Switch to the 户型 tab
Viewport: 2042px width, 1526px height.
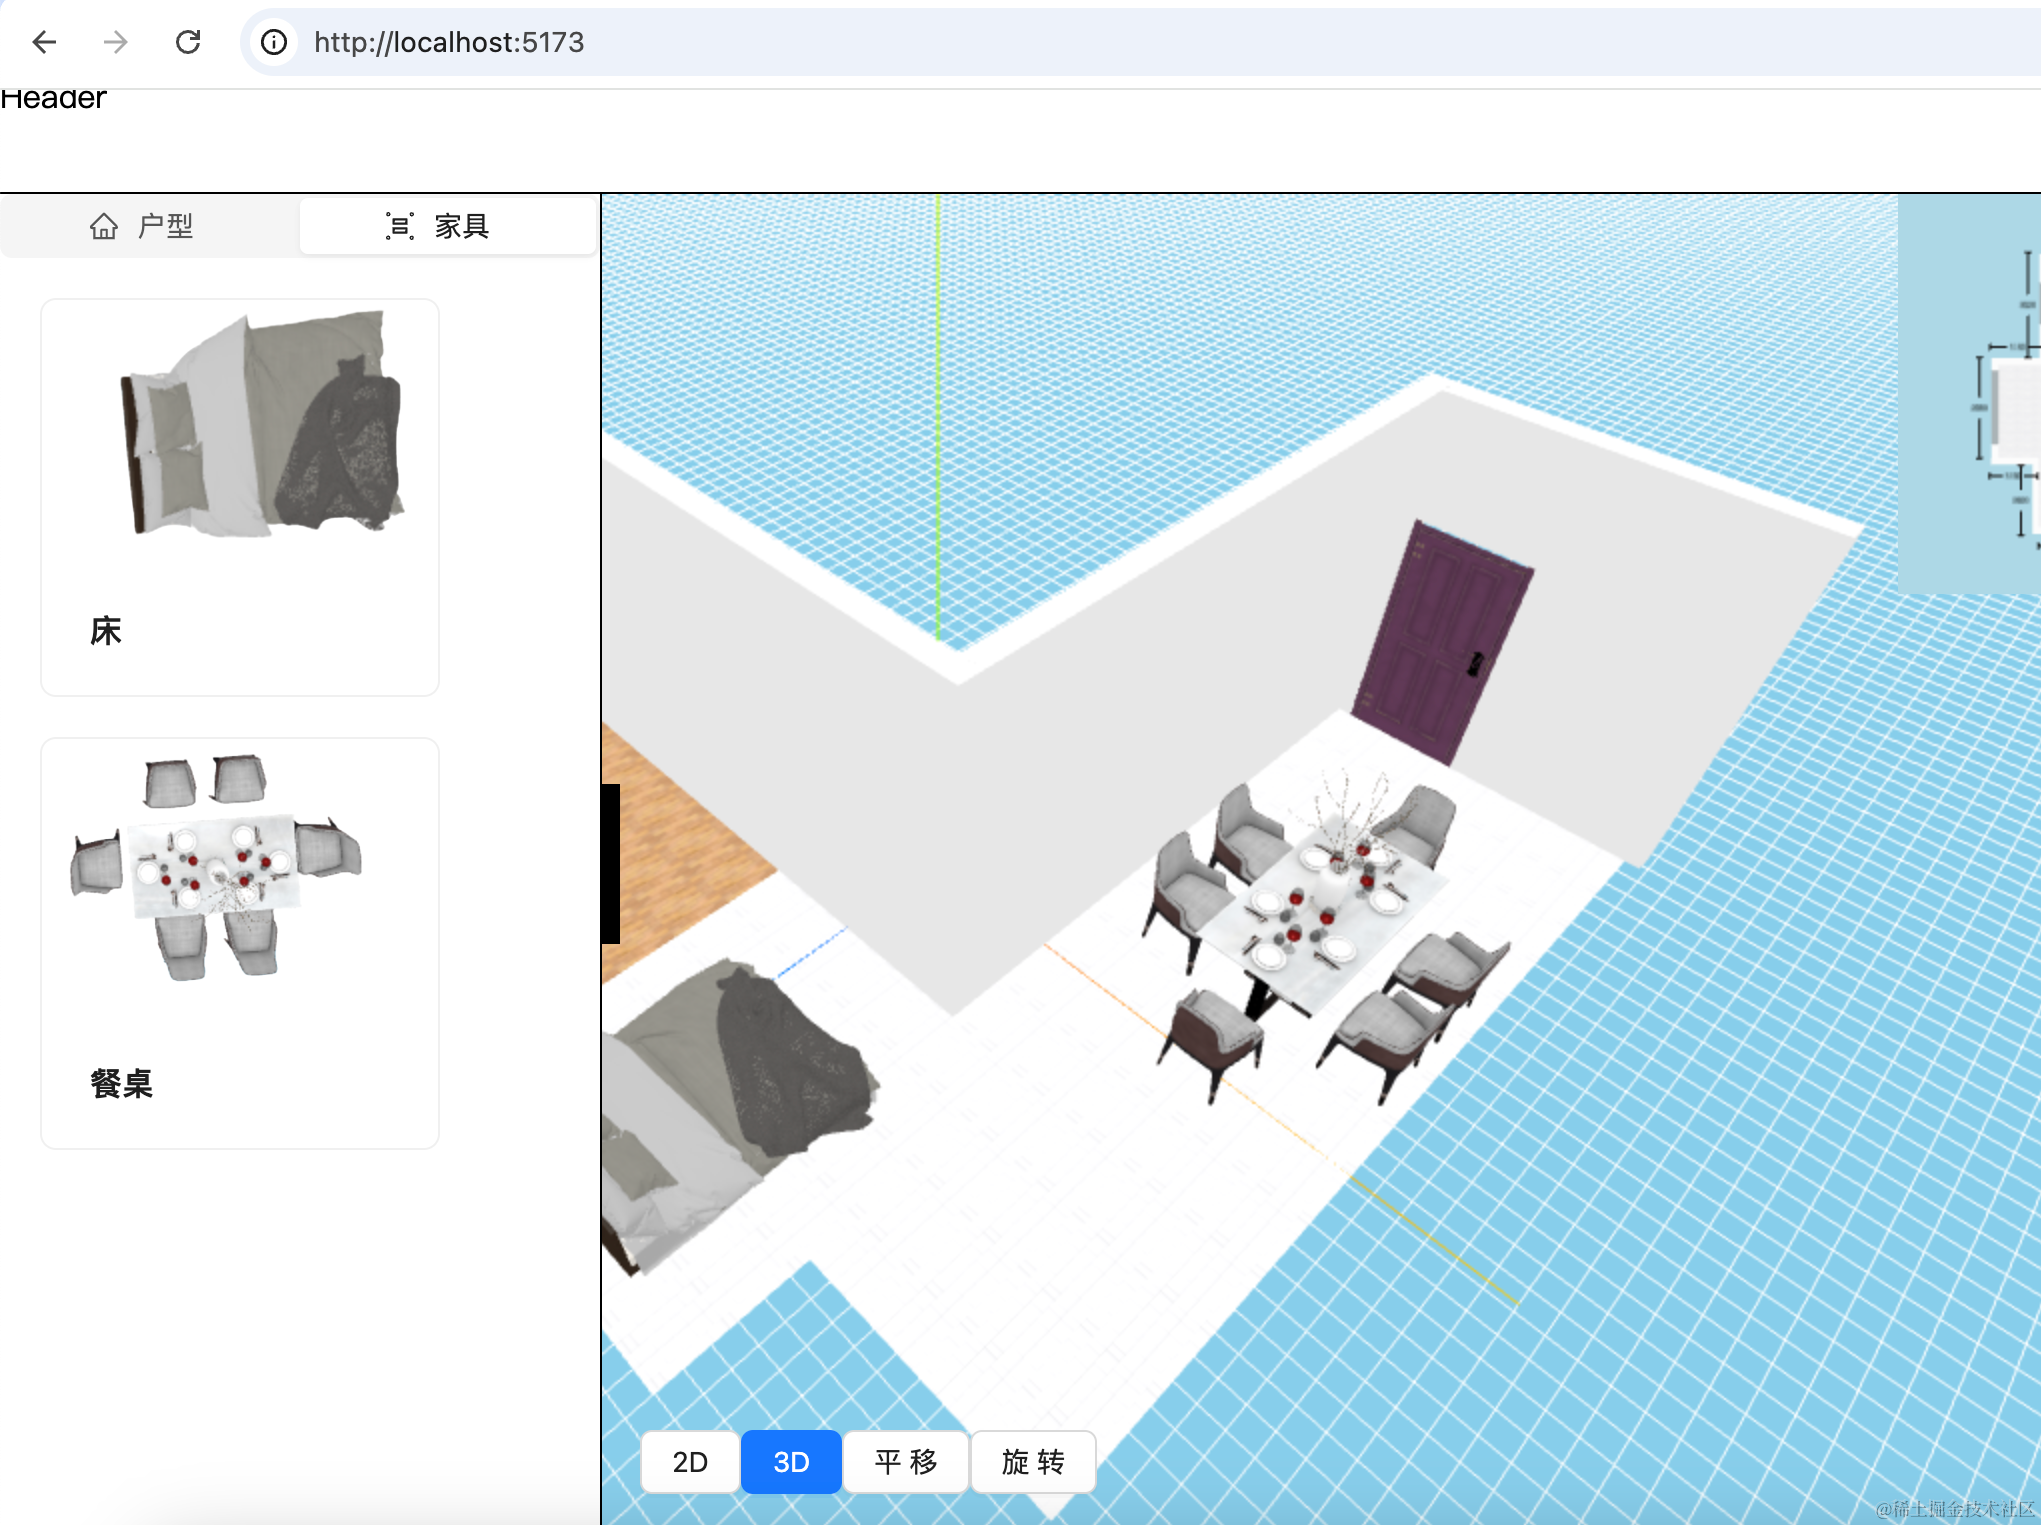(x=150, y=226)
